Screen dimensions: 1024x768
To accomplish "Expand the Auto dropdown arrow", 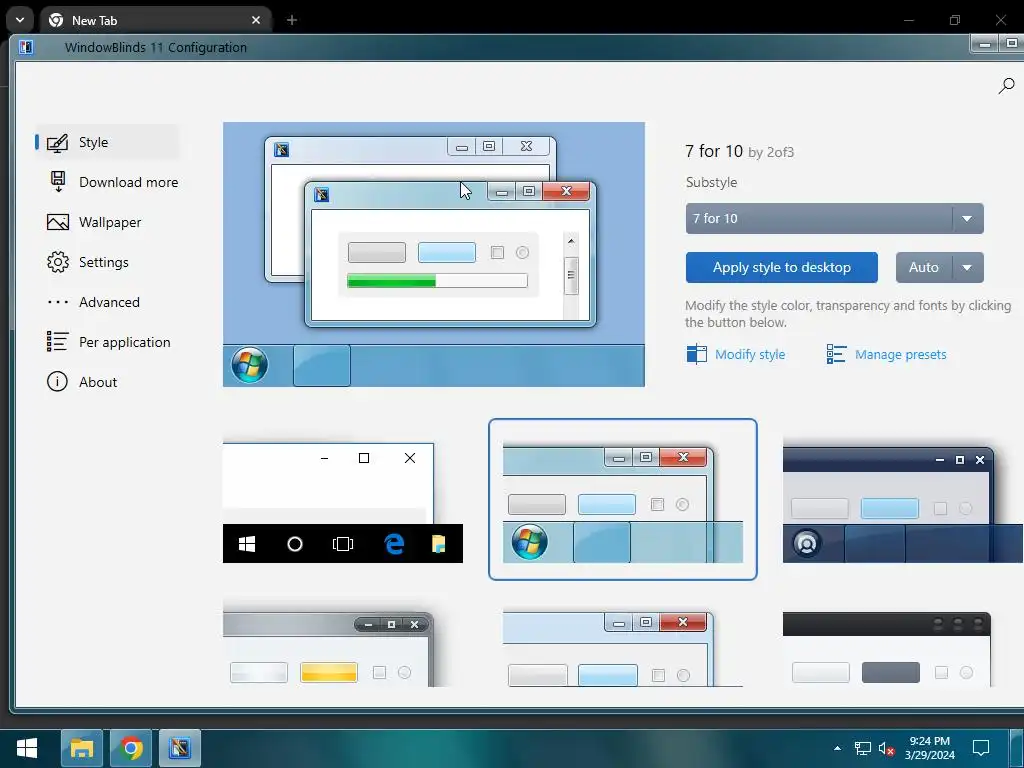I will point(968,268).
